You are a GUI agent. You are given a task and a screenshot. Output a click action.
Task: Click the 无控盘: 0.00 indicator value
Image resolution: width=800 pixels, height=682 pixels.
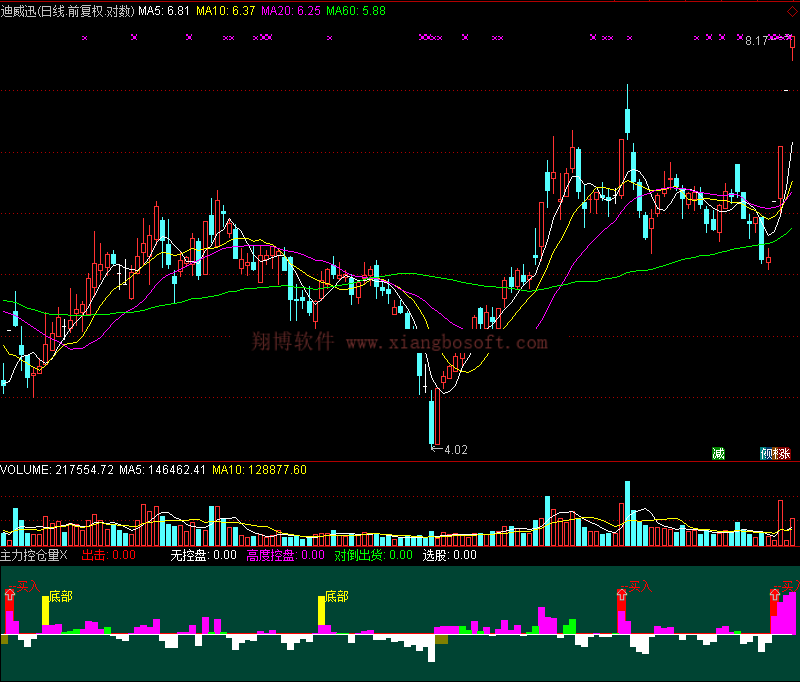click(203, 555)
